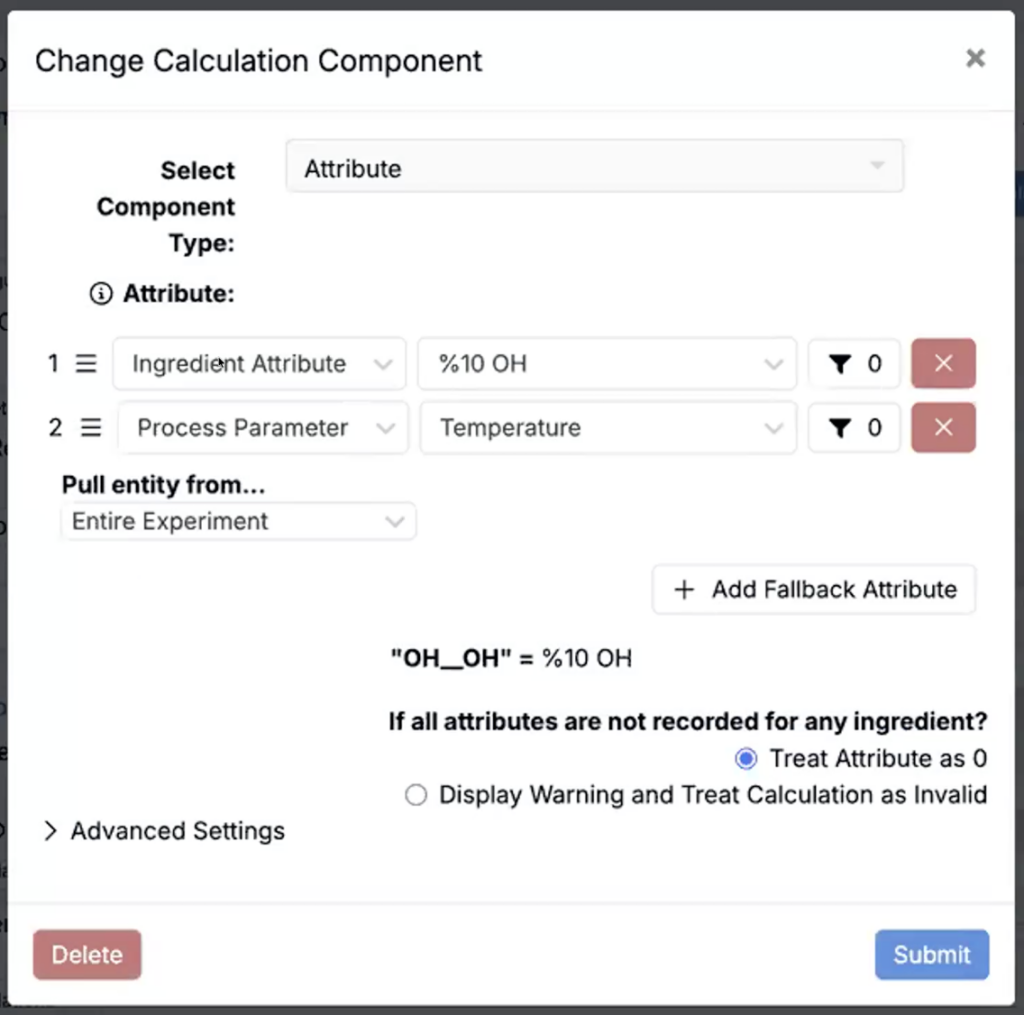Open the Temperature parameter dropdown
Viewport: 1024px width, 1015px height.
pos(607,428)
